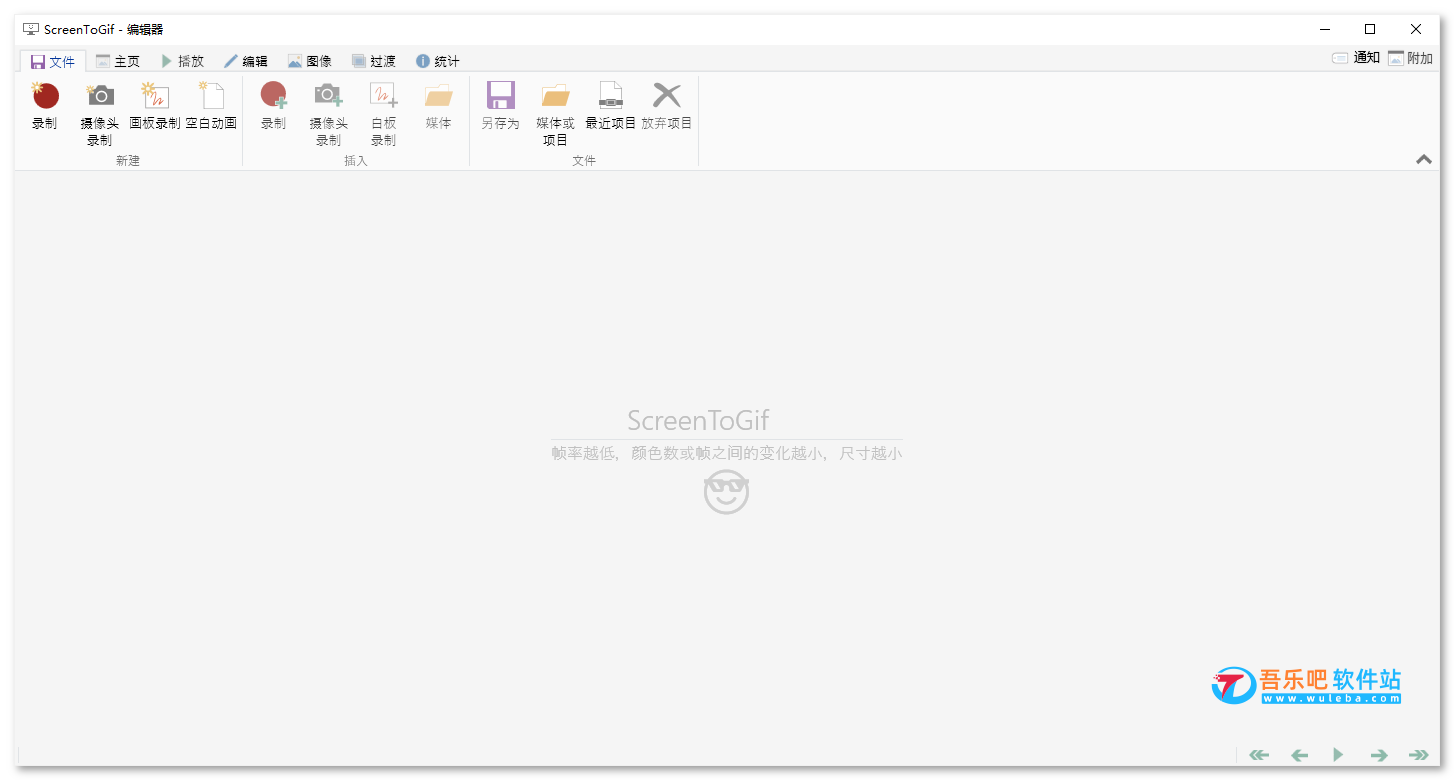Play the animation preview
This screenshot has height=780, width=1454.
(1338, 755)
